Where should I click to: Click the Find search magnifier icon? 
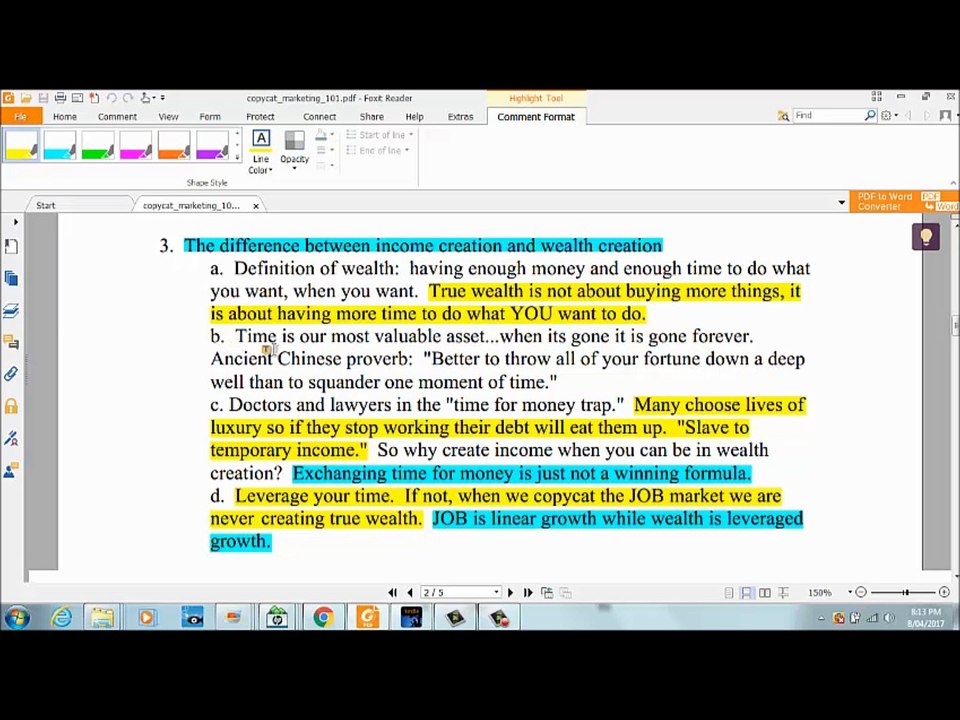pyautogui.click(x=869, y=115)
